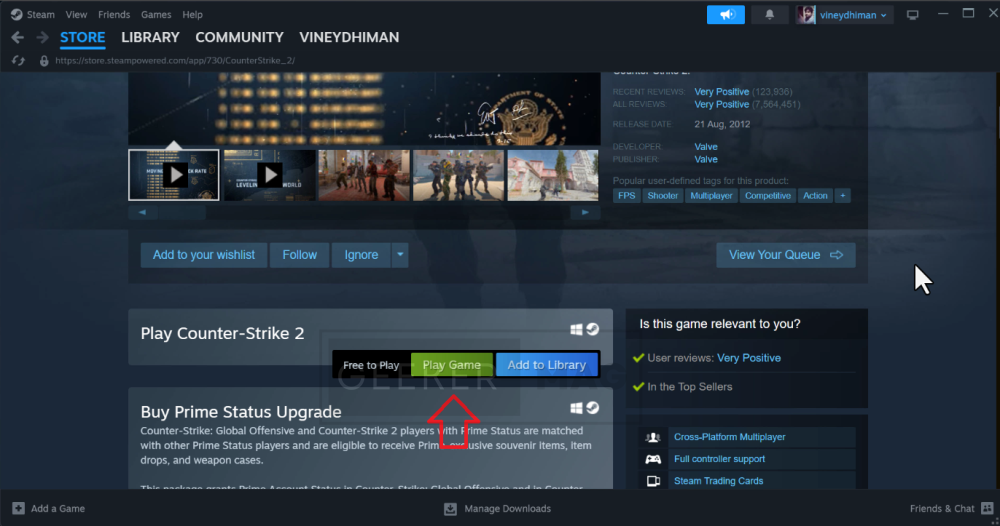
Task: Click the Follow button
Action: (299, 255)
